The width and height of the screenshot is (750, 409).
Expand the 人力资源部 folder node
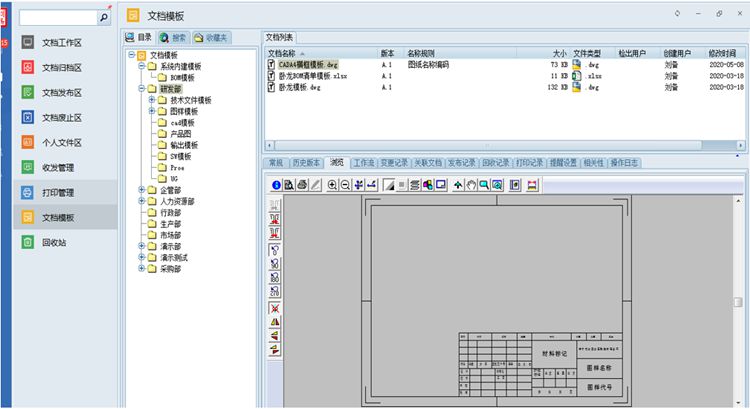tap(140, 201)
